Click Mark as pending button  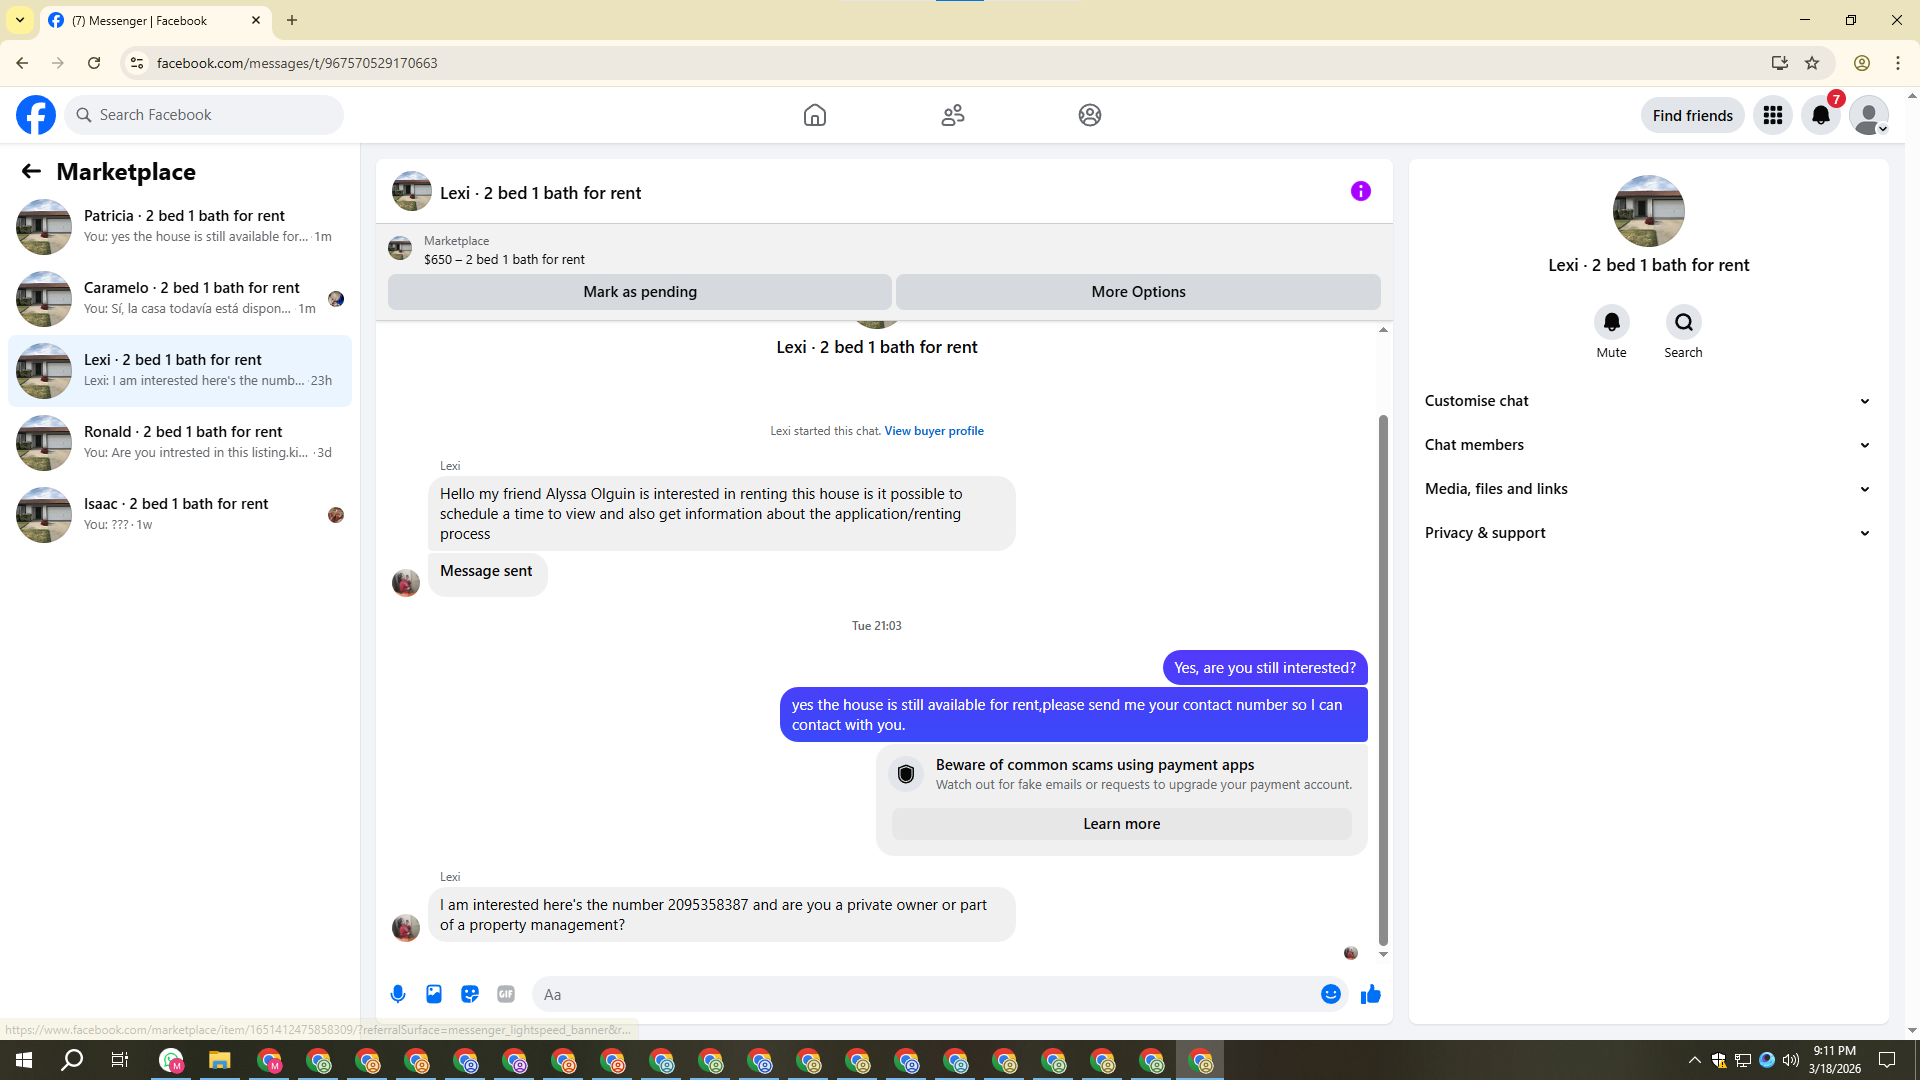pos(640,292)
